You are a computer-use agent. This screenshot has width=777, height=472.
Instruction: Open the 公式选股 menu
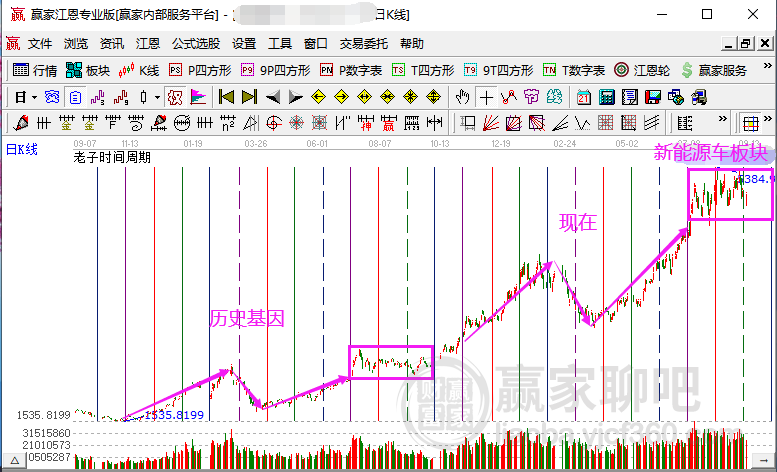[x=196, y=44]
